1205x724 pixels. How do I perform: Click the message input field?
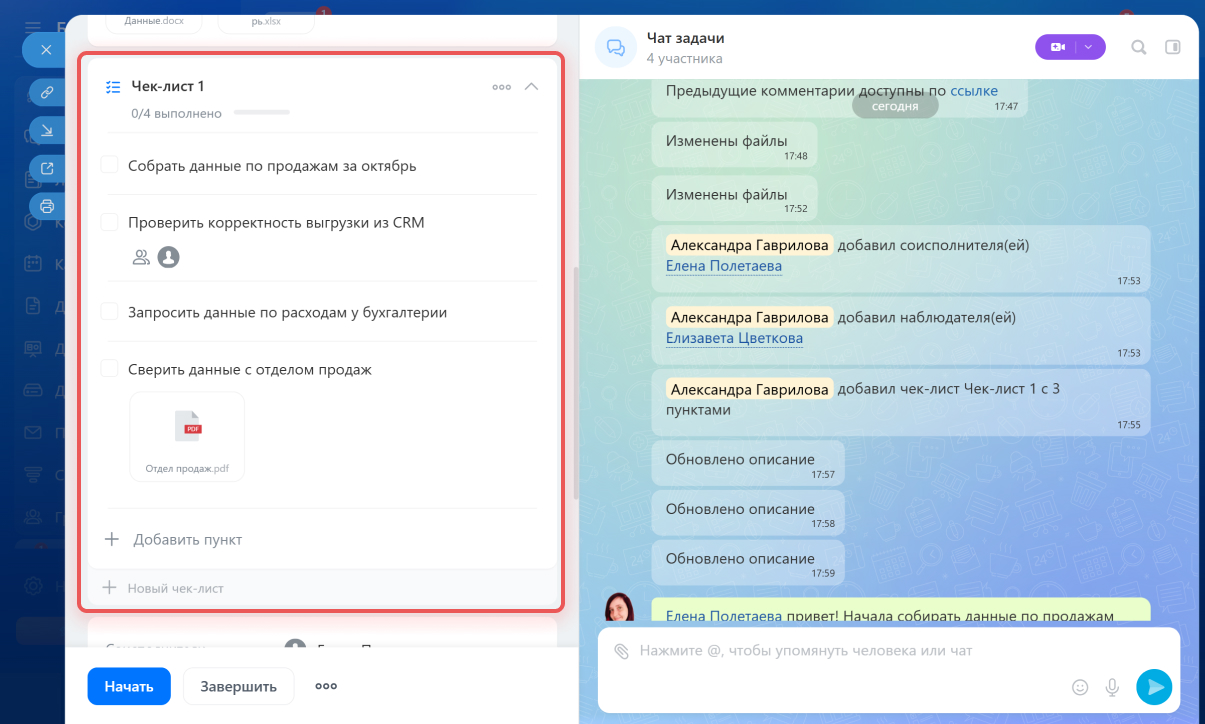[850, 651]
